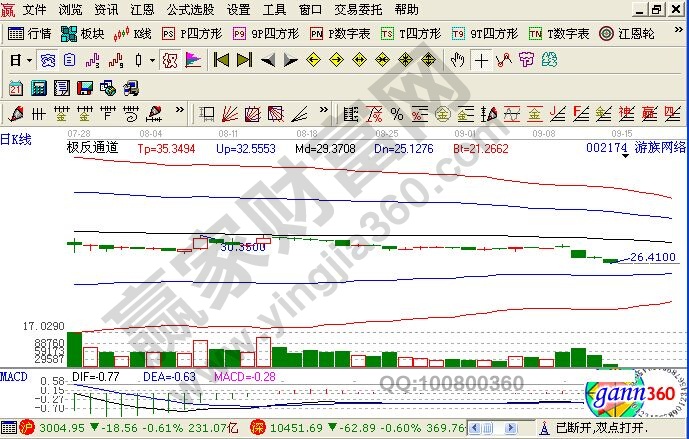Screen dimensions: 689x439
Task: Select the purple step-line 3 icon
Action: click(x=92, y=60)
